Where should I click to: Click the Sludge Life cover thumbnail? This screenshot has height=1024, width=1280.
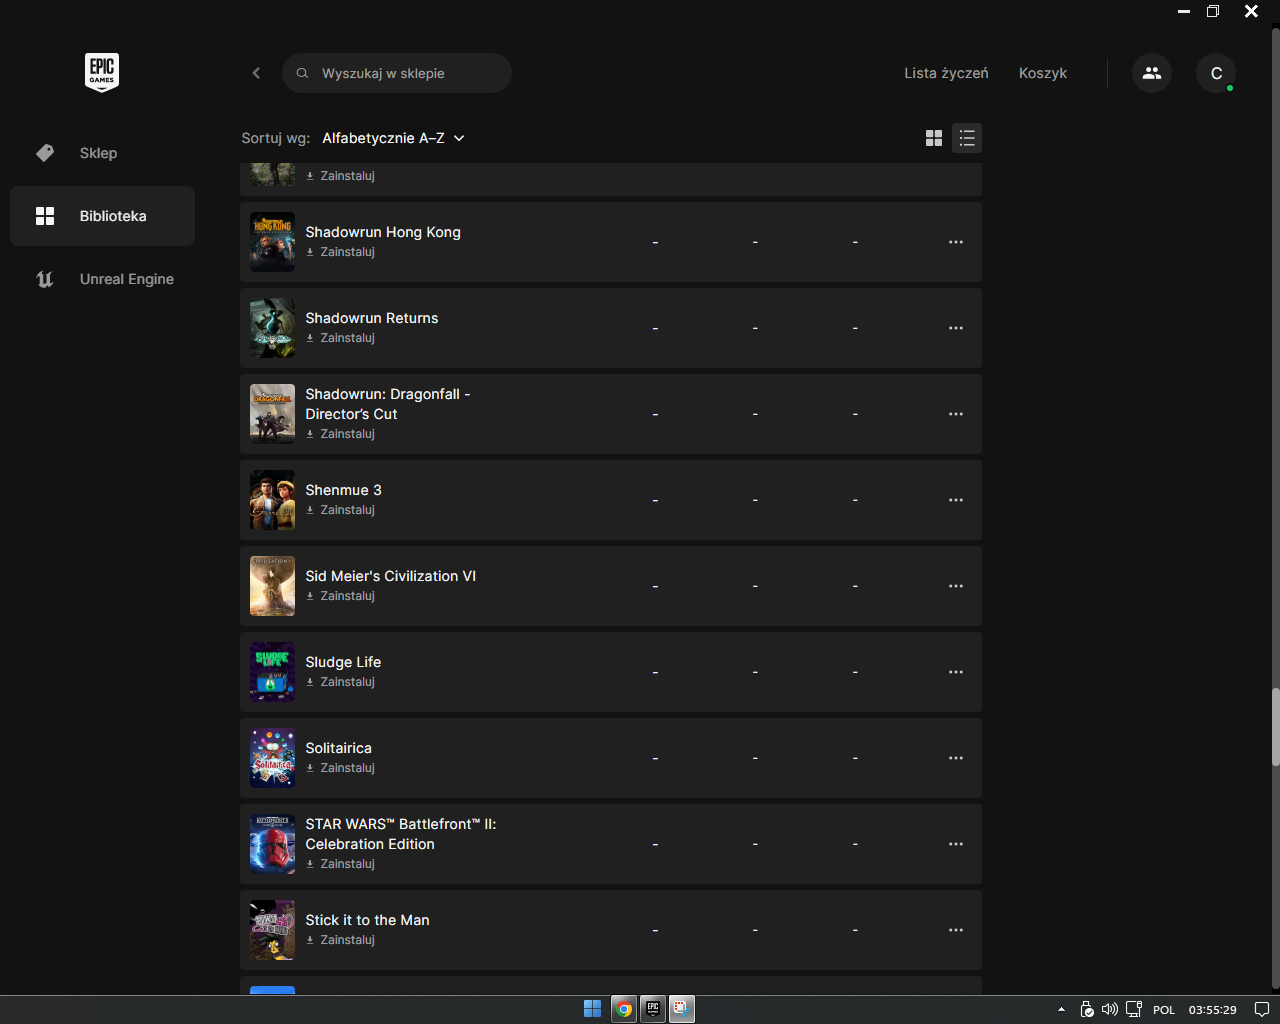click(x=272, y=672)
